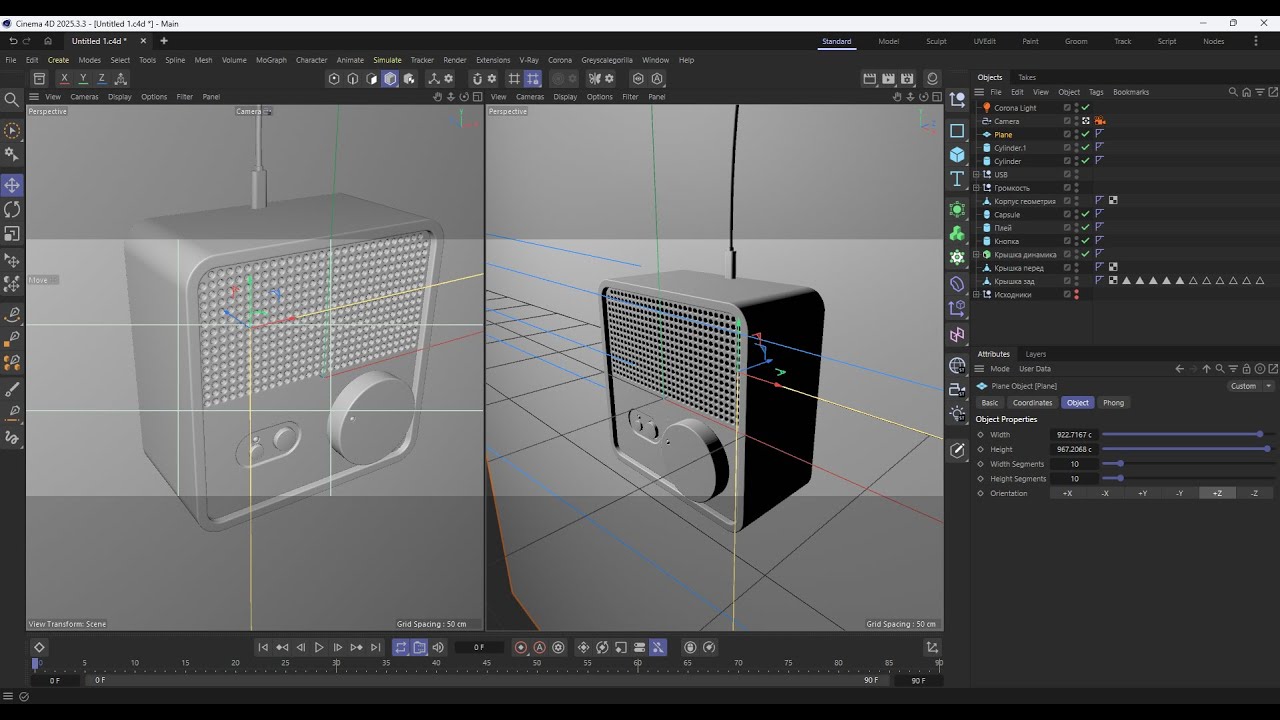Toggle Corona Light enable checkmark

[1085, 107]
